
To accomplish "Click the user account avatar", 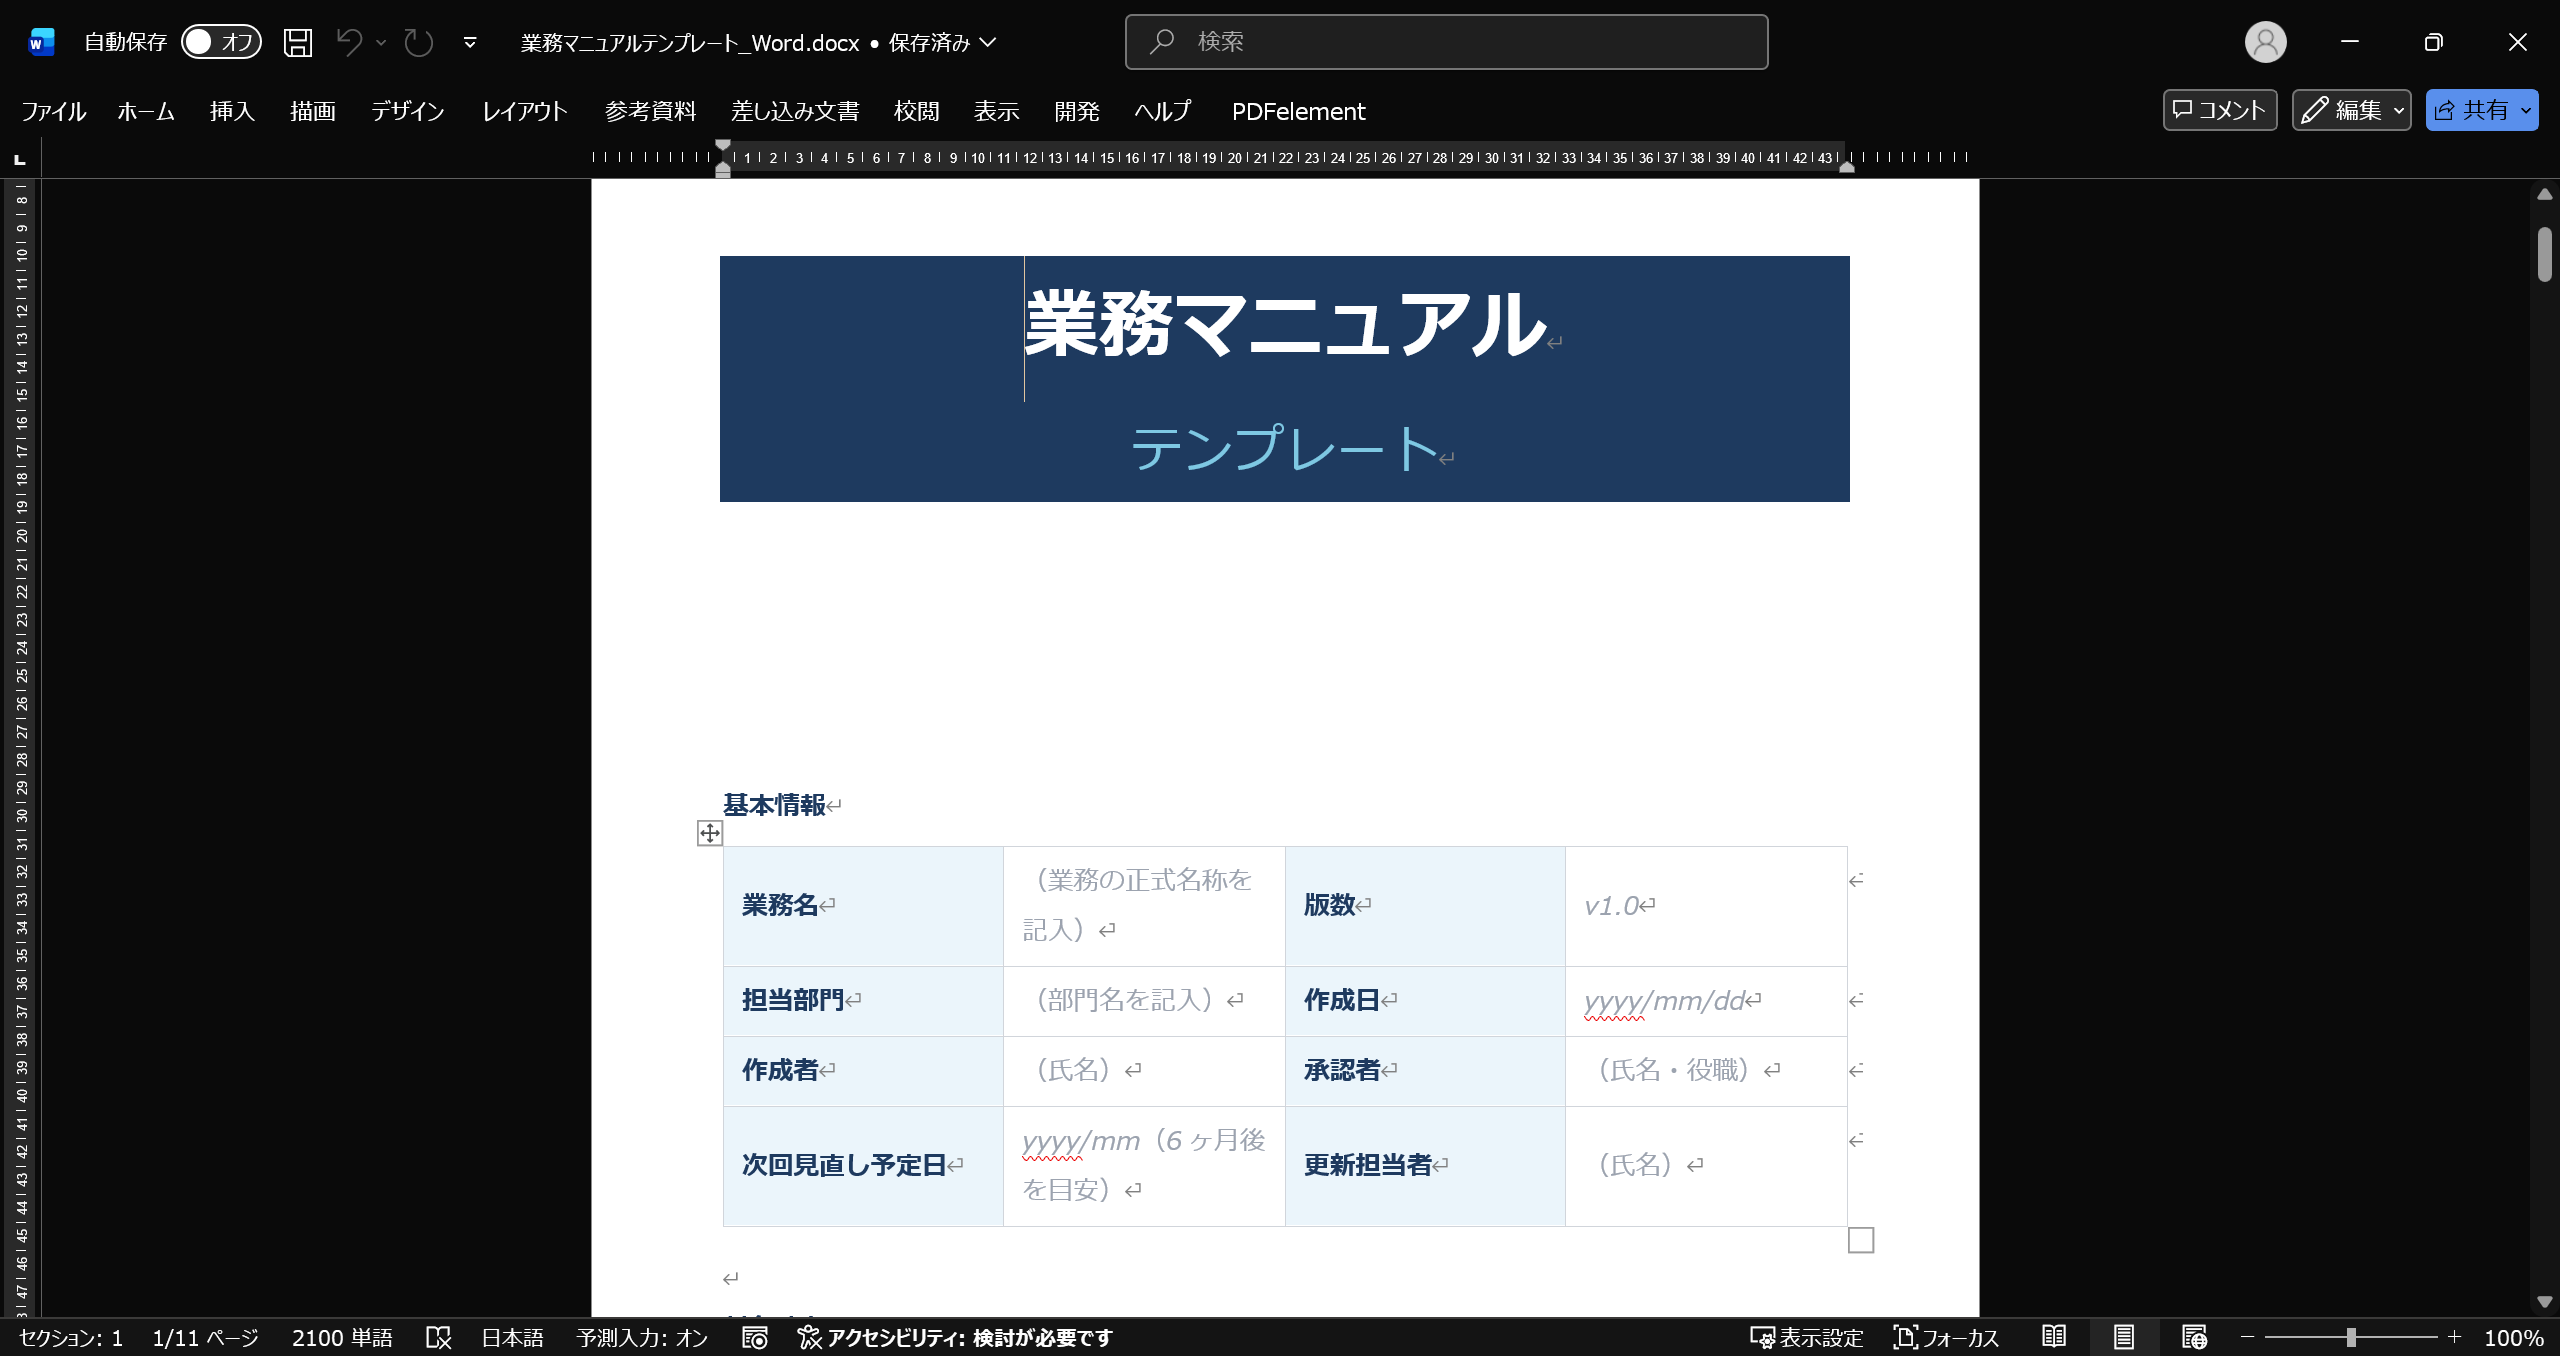I will [x=2265, y=42].
